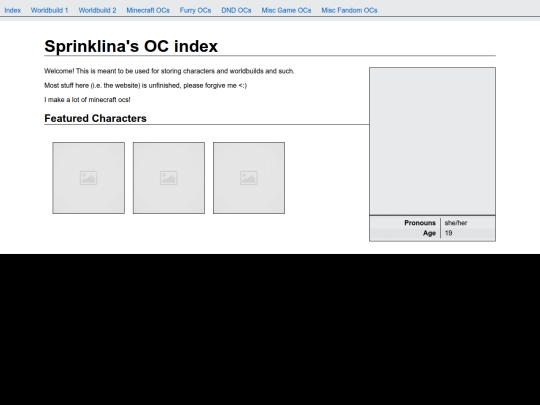This screenshot has width=540, height=405.
Task: Open the Index navigation link
Action: [x=12, y=10]
